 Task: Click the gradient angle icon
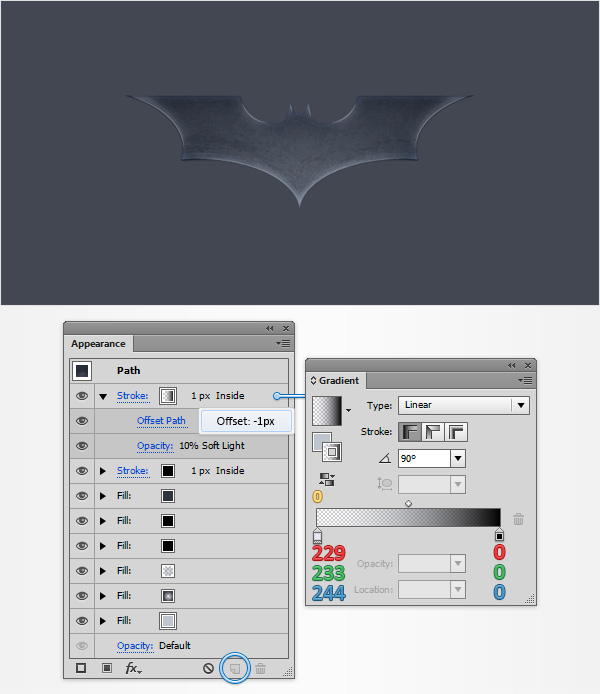[x=385, y=459]
